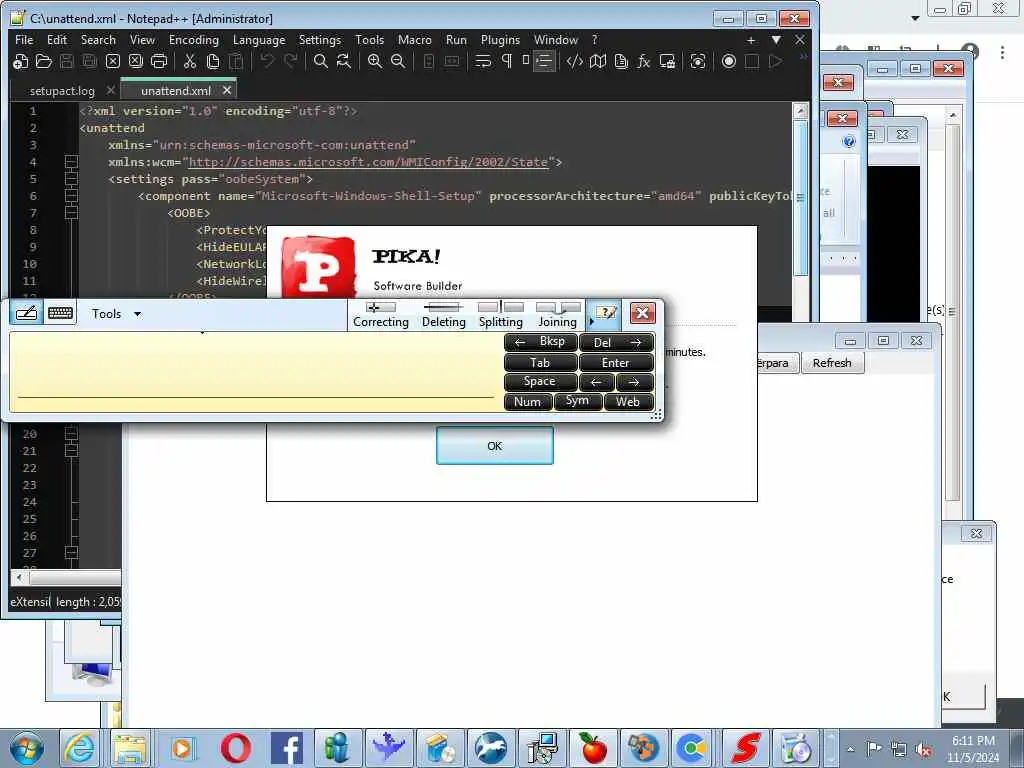
Task: Show the Deleting gesture demo
Action: pyautogui.click(x=443, y=315)
